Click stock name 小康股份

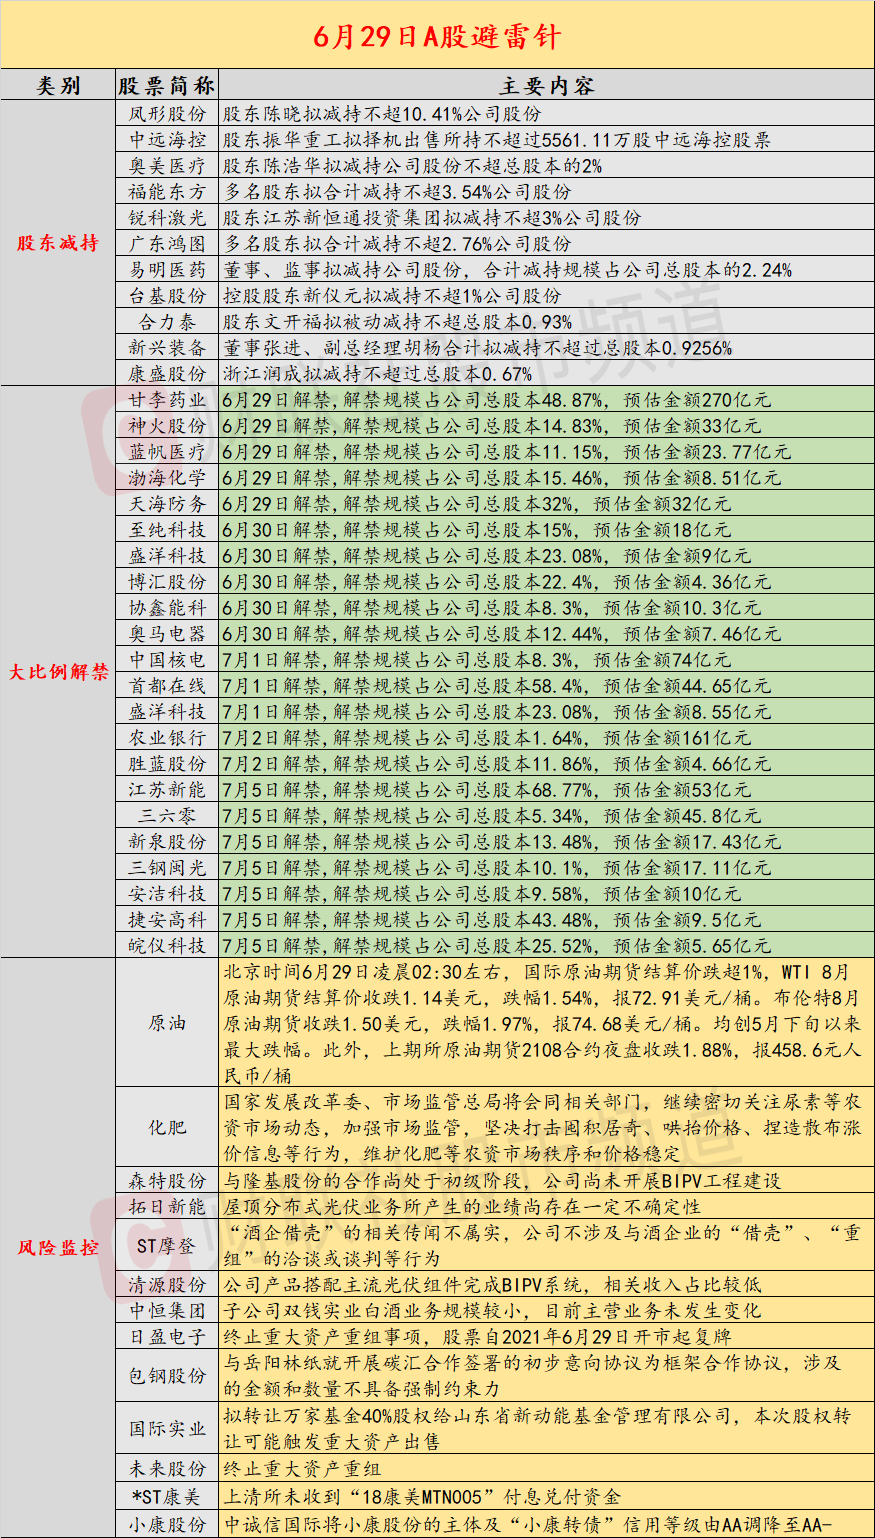click(167, 1525)
